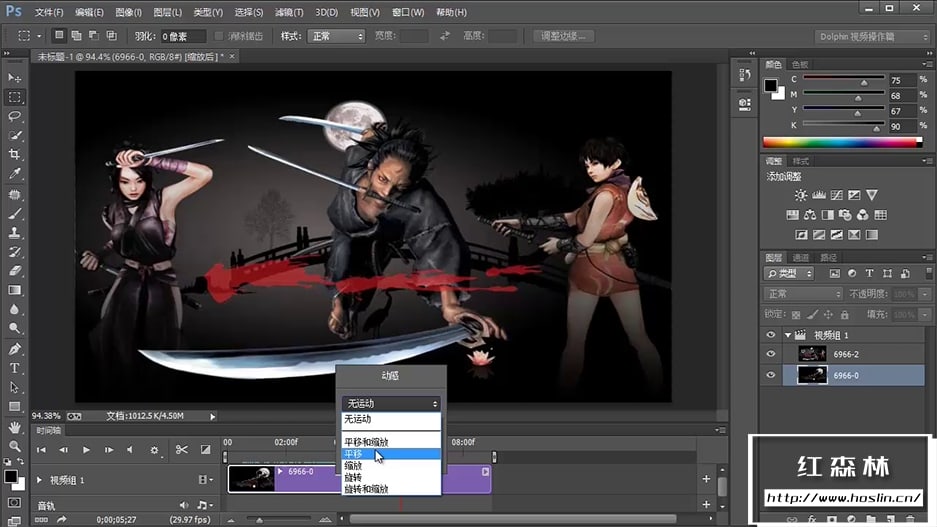Click the render video arrow button

(62, 520)
